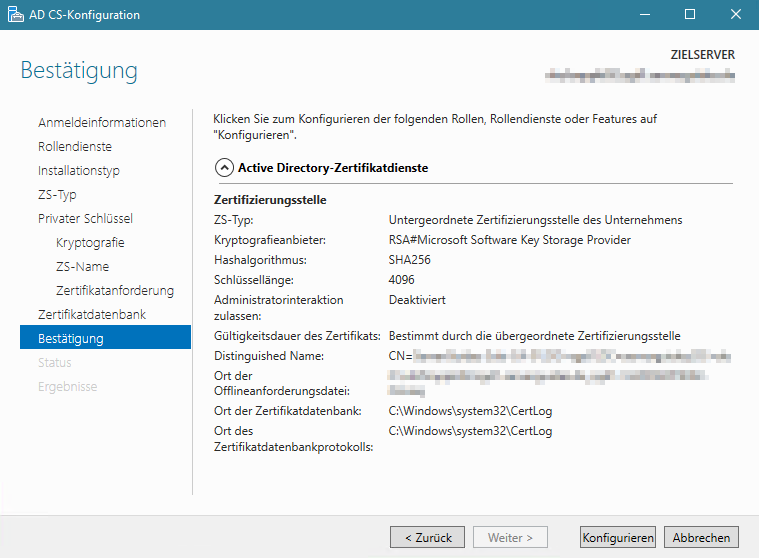
Task: Click the Ort der Zertifikatdatenbank path value
Action: pyautogui.click(x=470, y=411)
